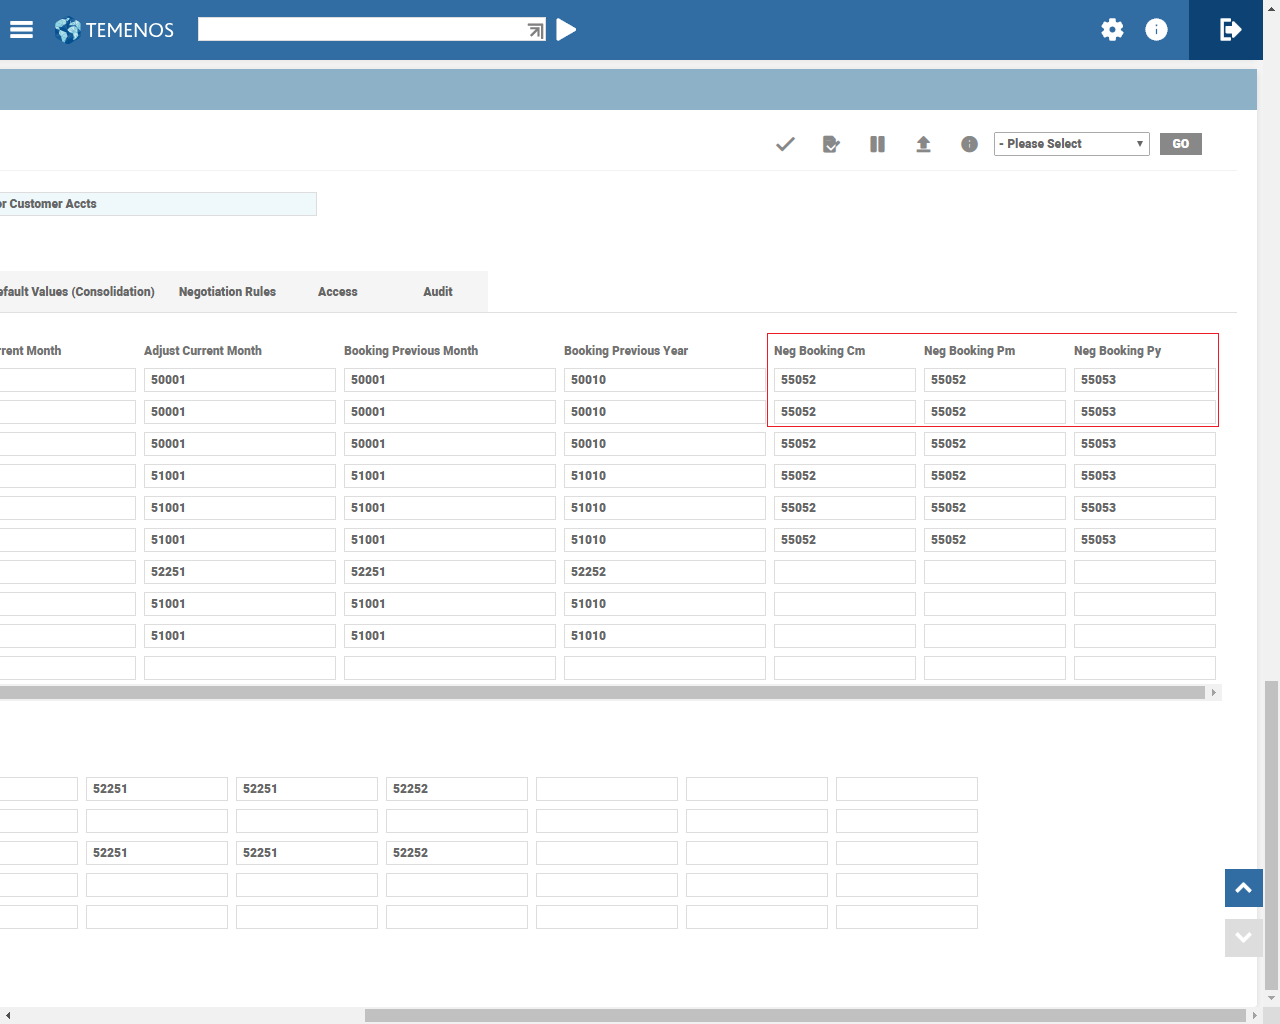Open the hamburger main menu
Viewport: 1280px width, 1024px height.
click(22, 30)
